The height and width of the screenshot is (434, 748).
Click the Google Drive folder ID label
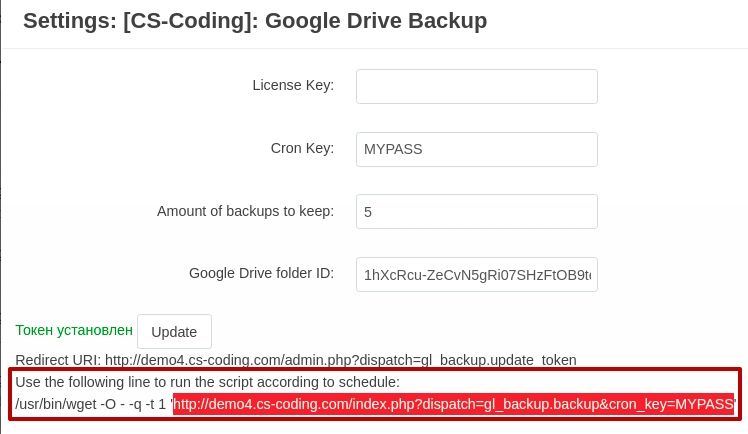tap(261, 273)
